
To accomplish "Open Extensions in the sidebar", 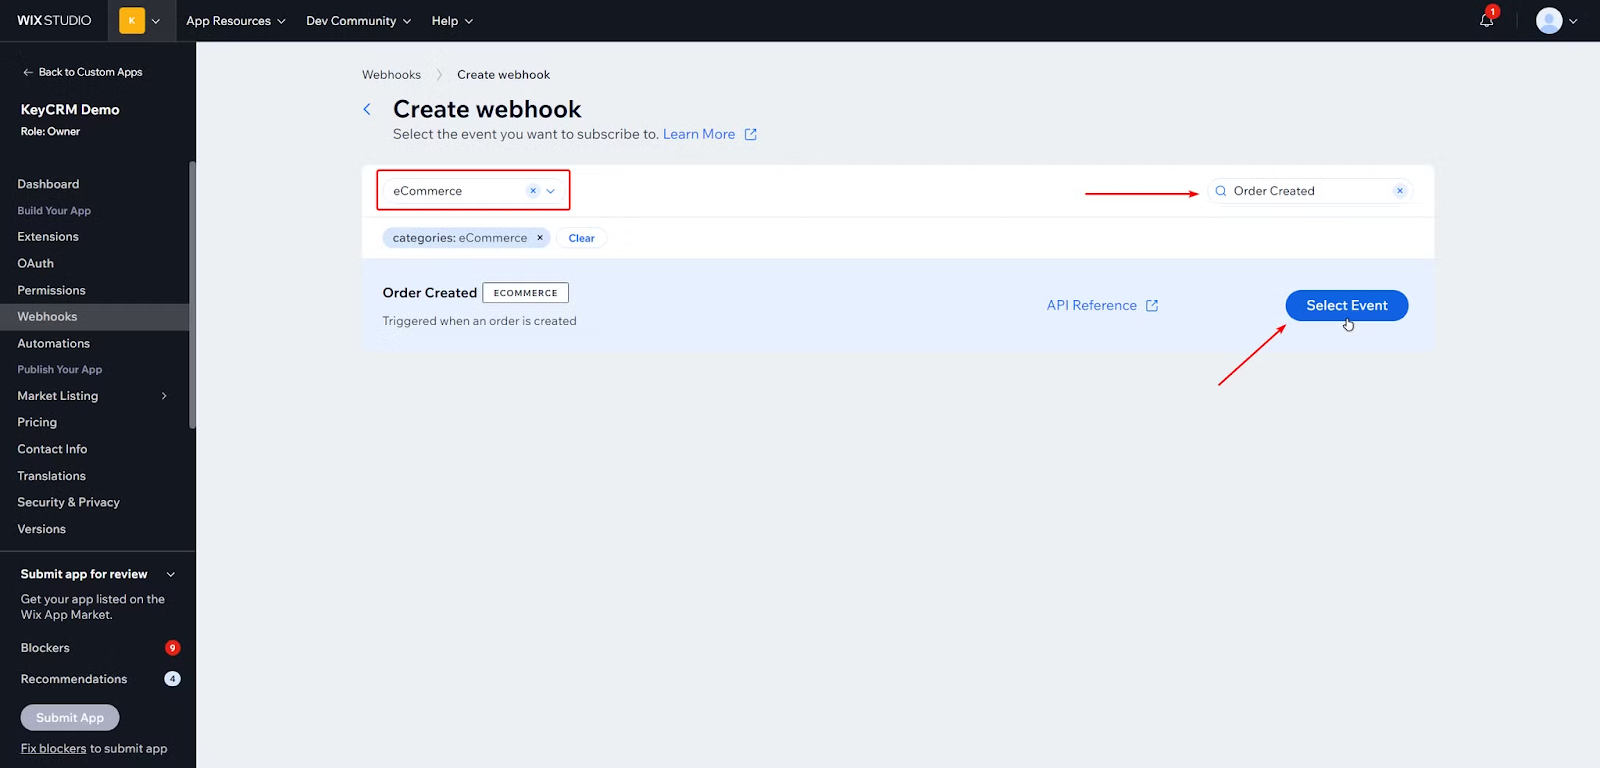I will coord(48,237).
